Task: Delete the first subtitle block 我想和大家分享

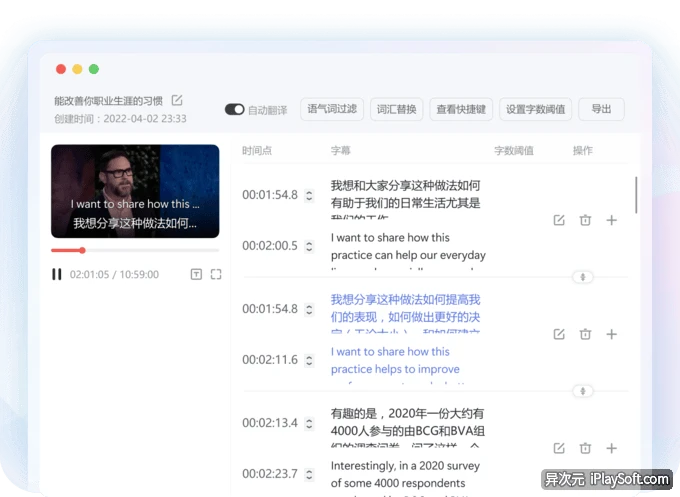Action: coord(585,220)
